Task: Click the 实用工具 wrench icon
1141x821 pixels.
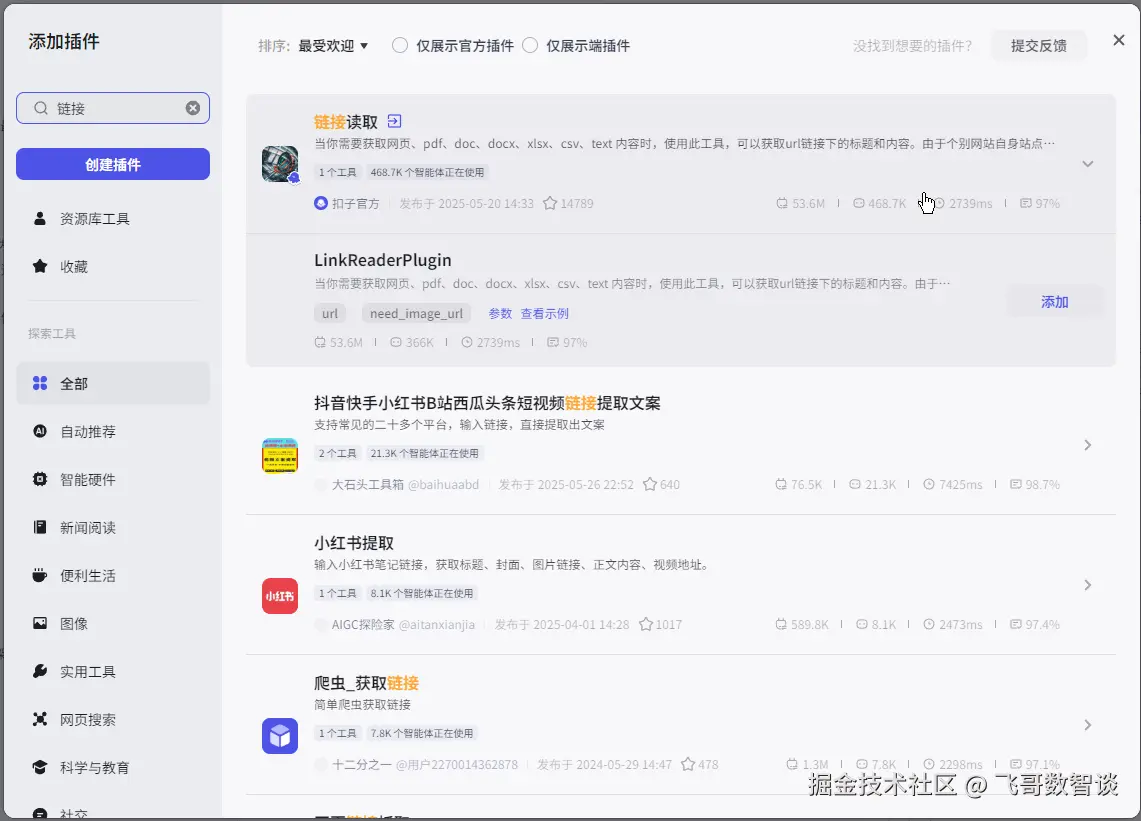Action: tap(40, 671)
